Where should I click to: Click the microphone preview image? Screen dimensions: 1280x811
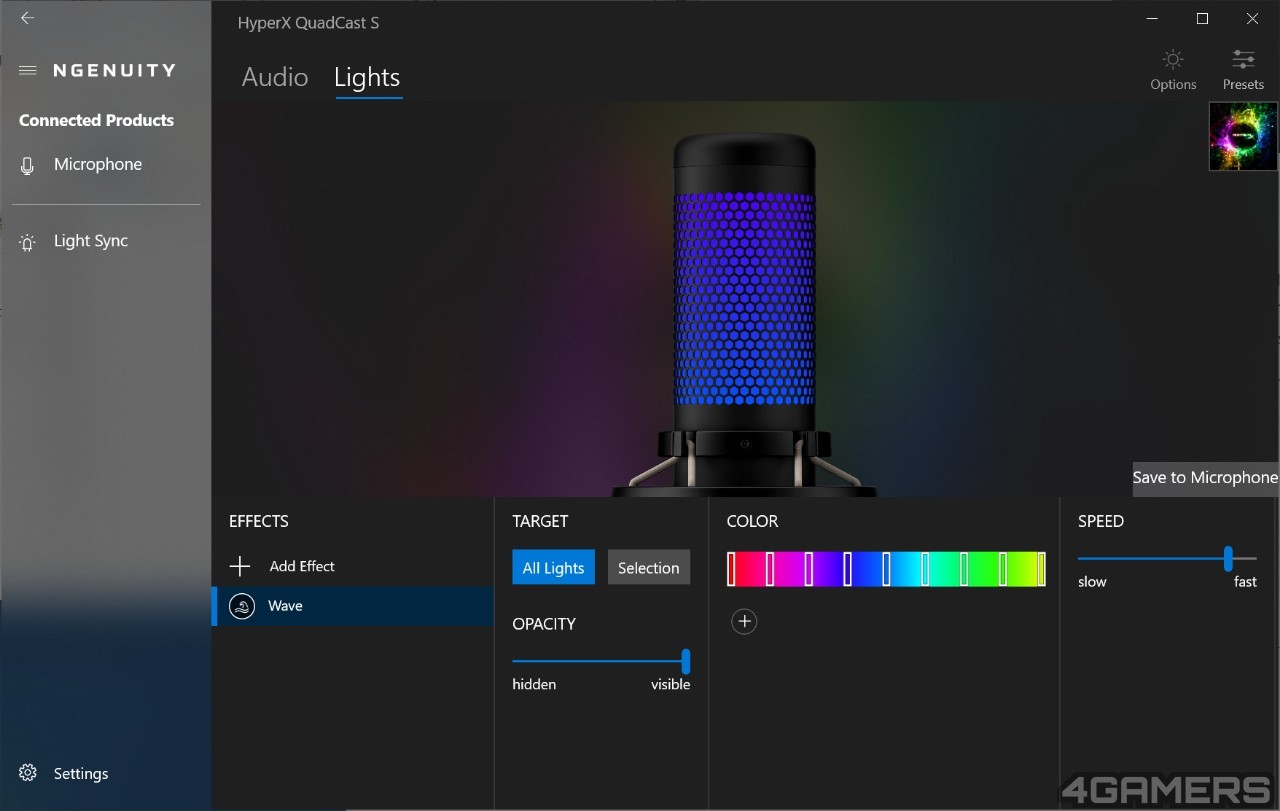(744, 315)
